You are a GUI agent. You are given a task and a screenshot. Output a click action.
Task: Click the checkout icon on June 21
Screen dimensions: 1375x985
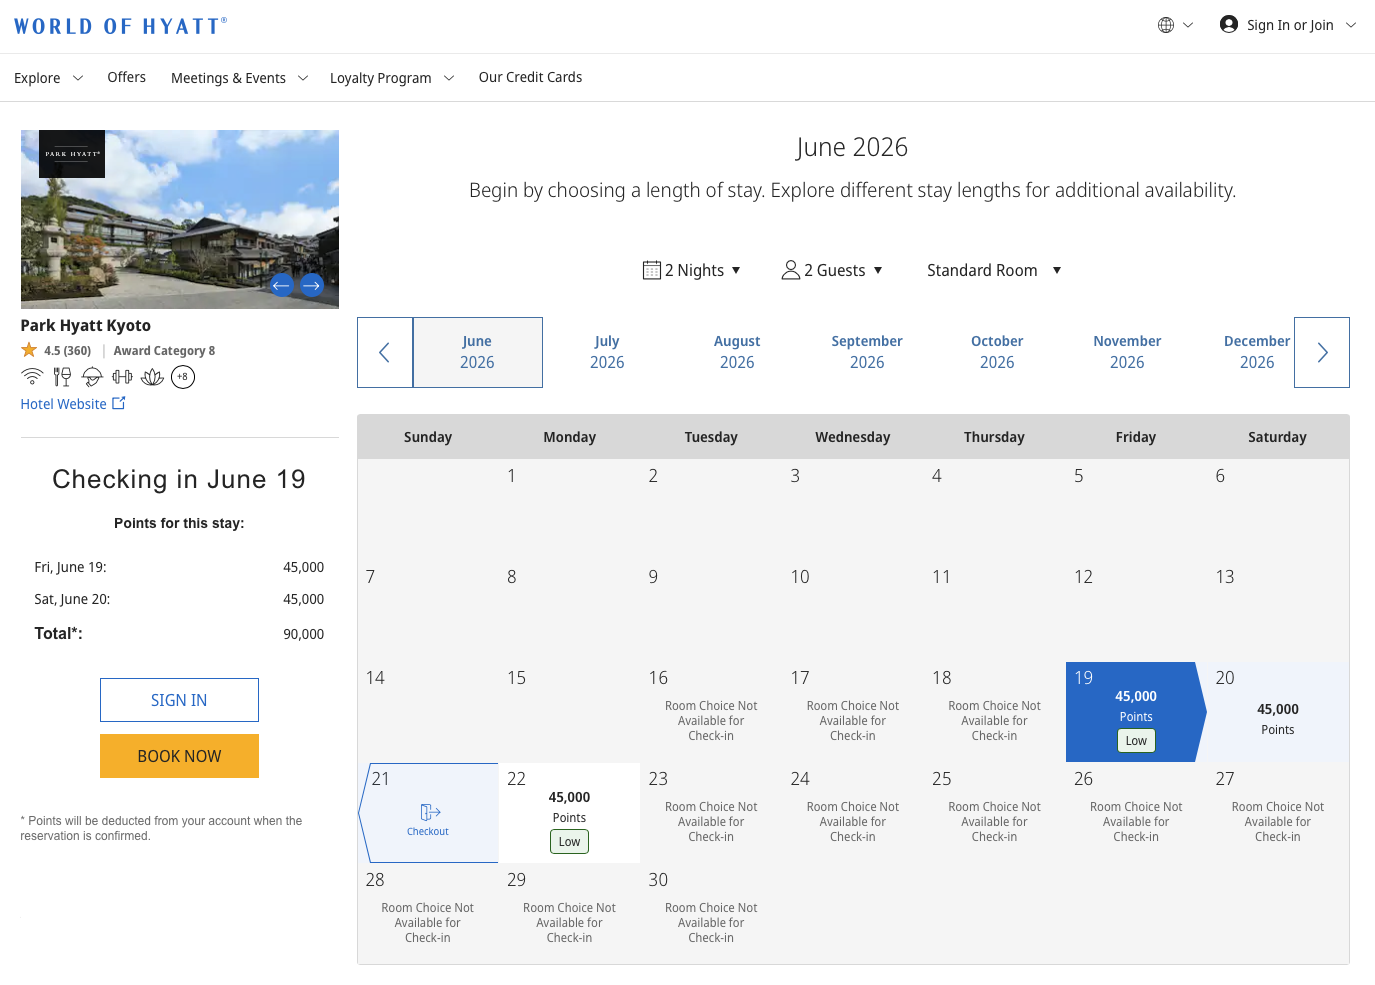(429, 812)
